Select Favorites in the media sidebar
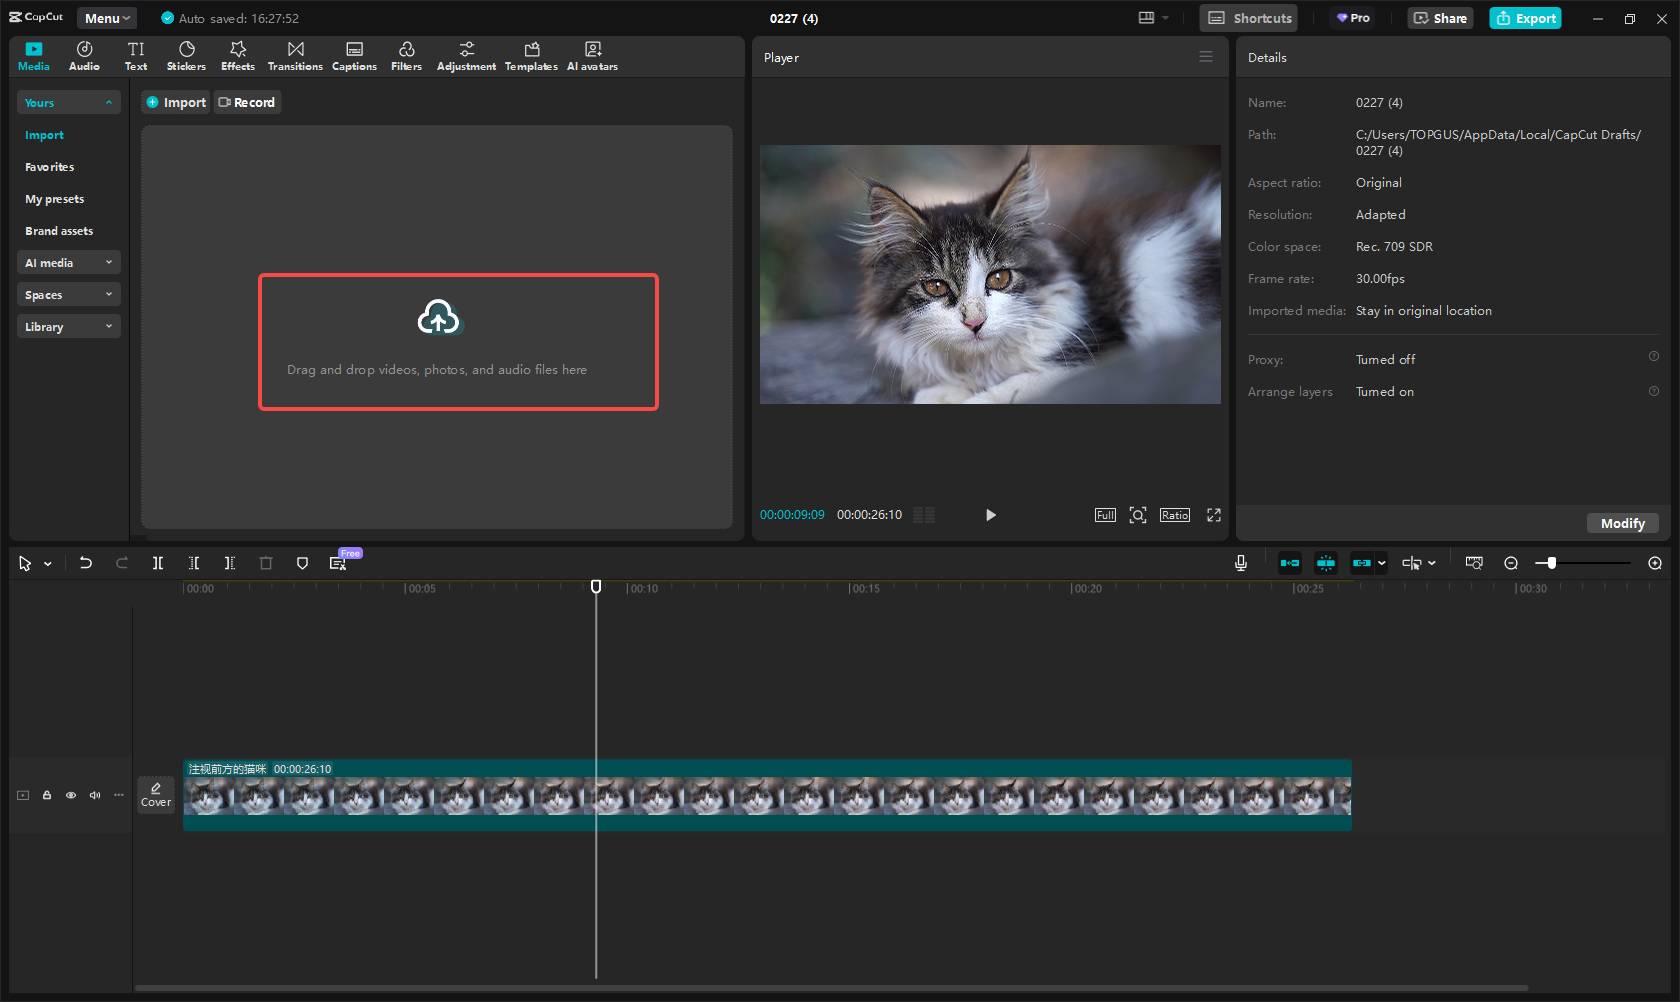This screenshot has width=1680, height=1002. point(50,167)
